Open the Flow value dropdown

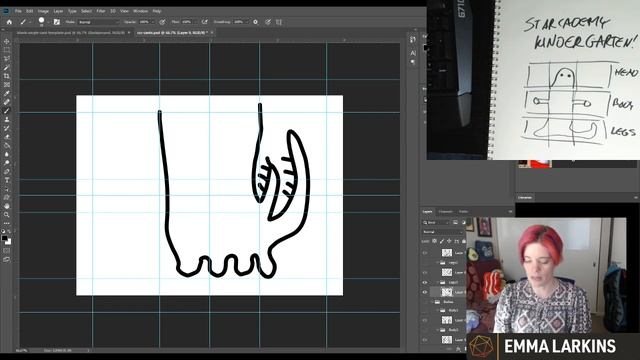196,22
